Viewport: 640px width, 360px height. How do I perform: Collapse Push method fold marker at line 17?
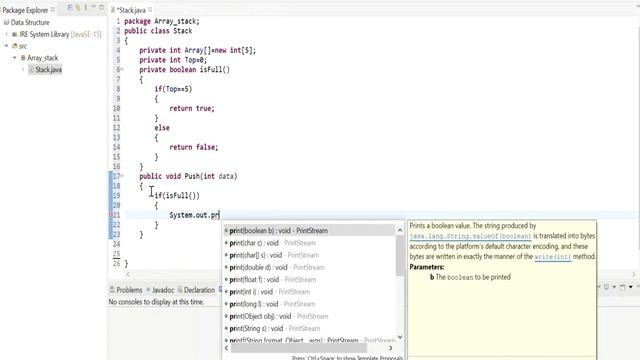(x=122, y=176)
